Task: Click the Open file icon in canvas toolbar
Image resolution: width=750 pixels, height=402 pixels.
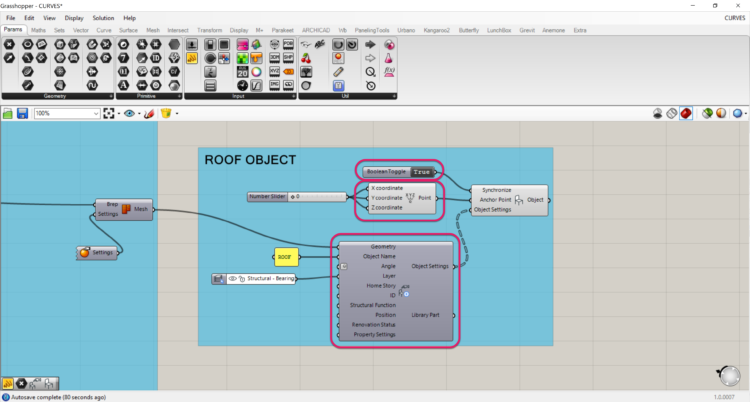Action: point(8,114)
